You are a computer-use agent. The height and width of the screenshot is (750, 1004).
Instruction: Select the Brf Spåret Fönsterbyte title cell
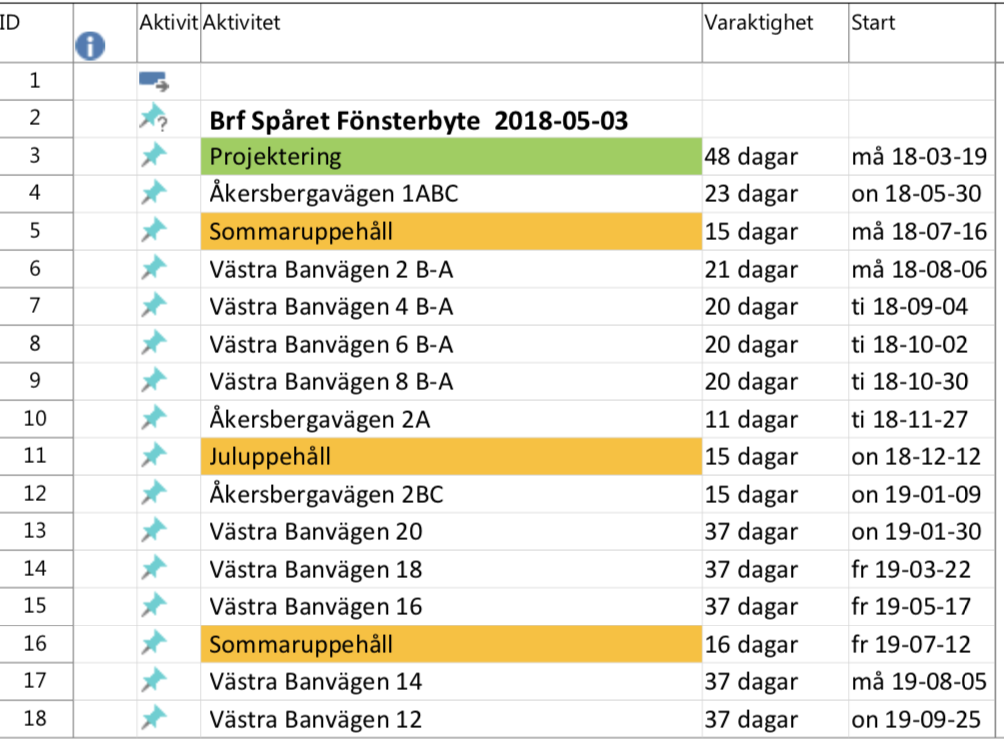pyautogui.click(x=419, y=120)
